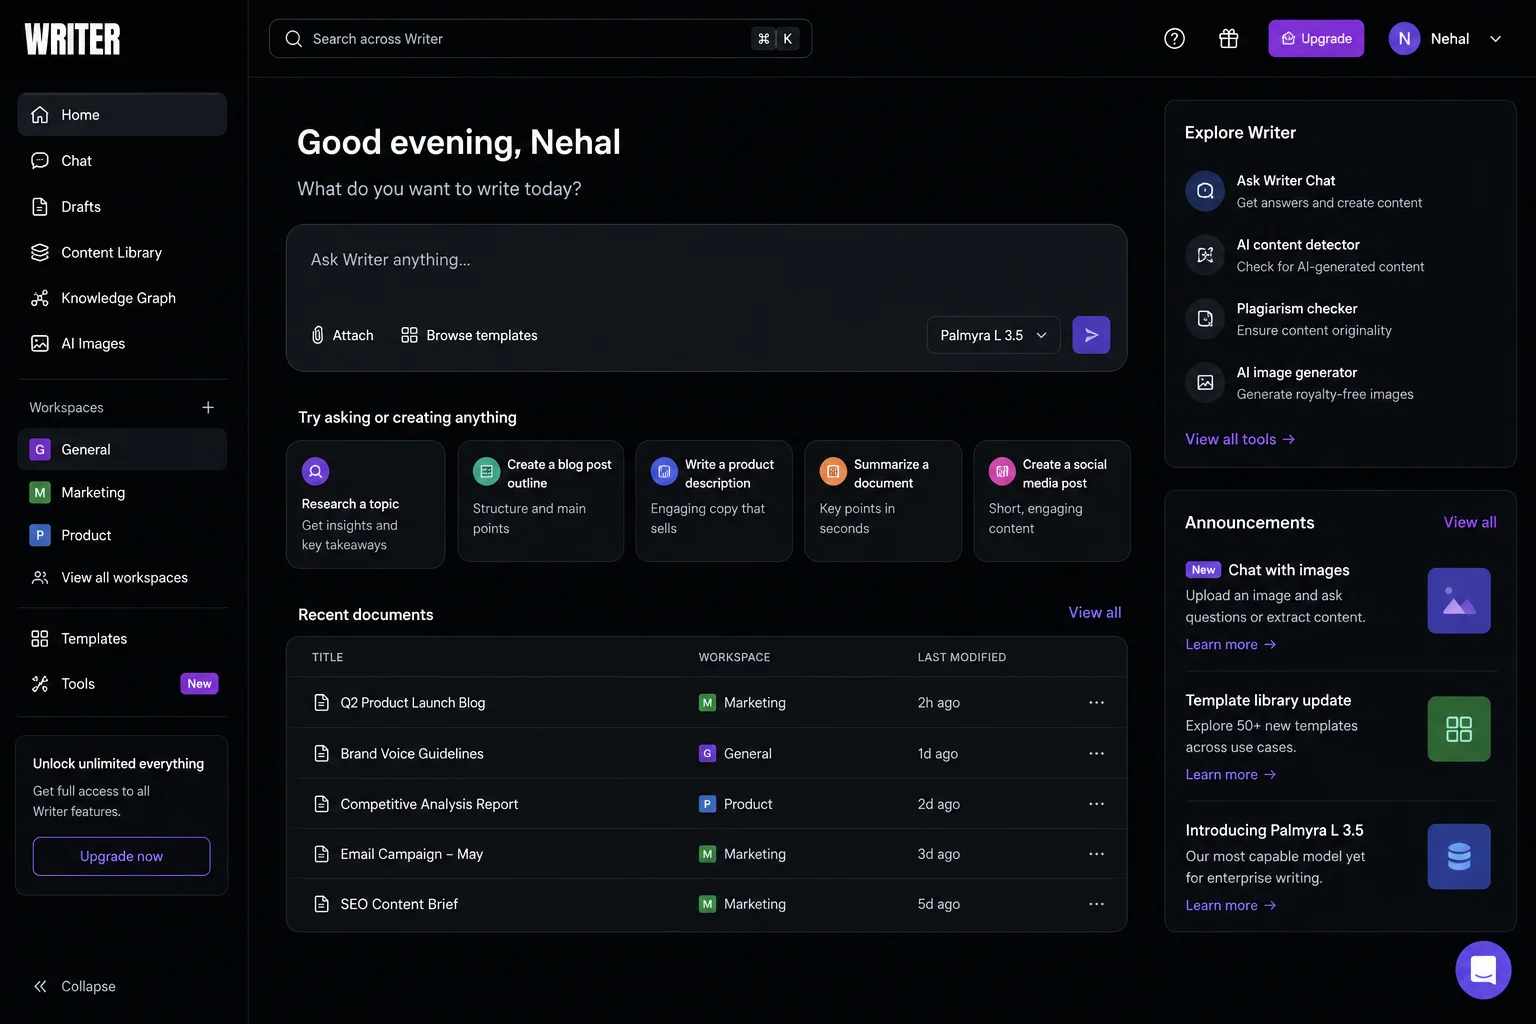Click the Last Modified column header
Screen dimensions: 1536x1024
[x=962, y=657]
